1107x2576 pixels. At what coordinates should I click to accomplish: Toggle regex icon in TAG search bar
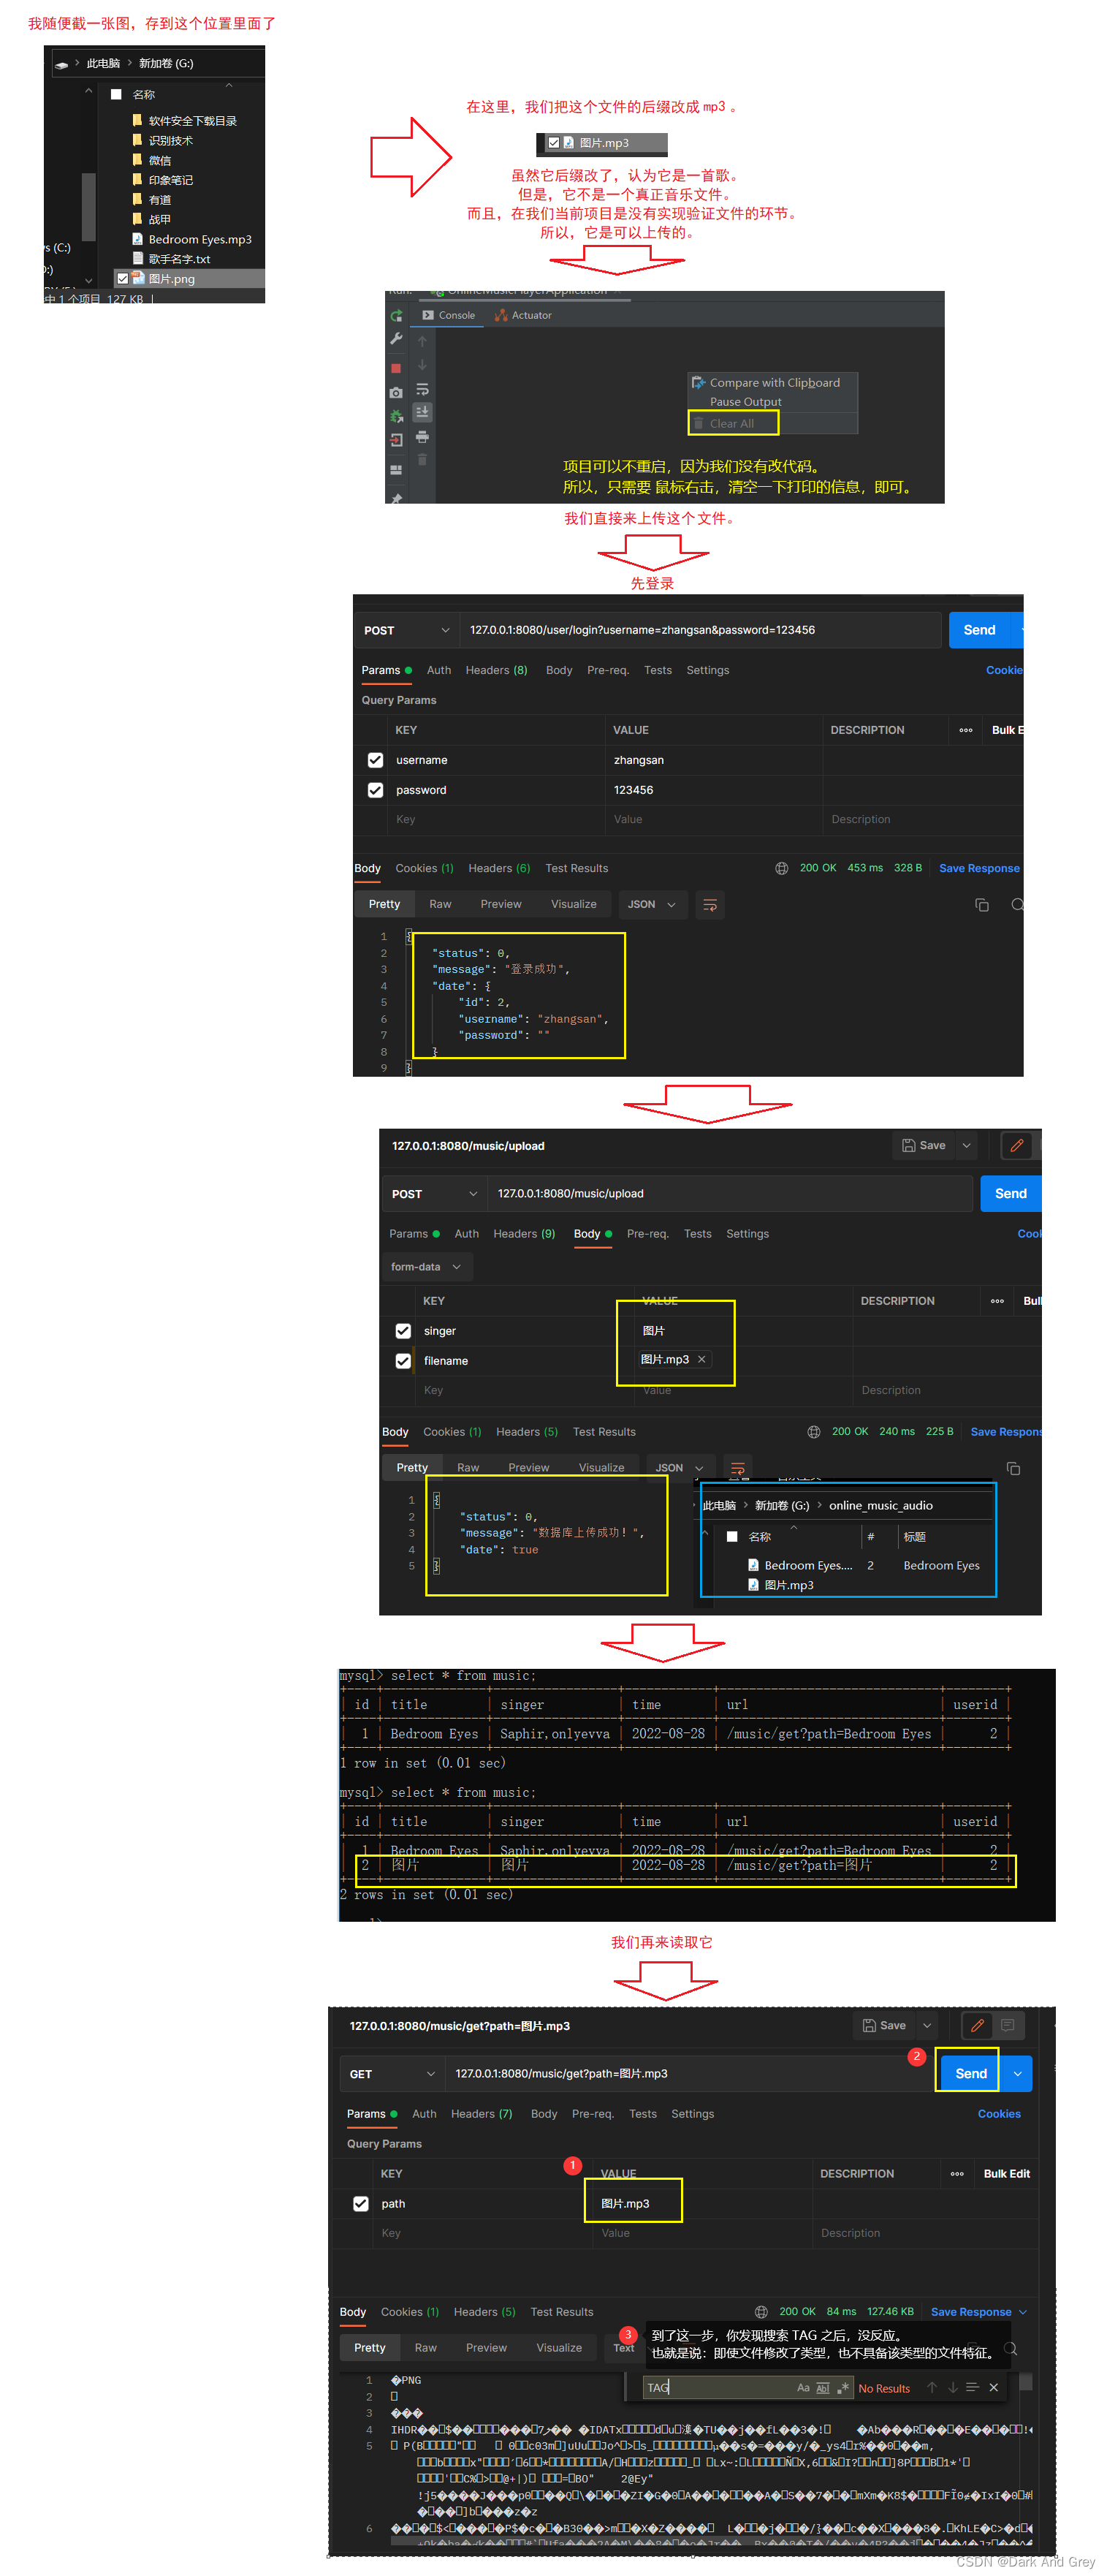point(844,2388)
